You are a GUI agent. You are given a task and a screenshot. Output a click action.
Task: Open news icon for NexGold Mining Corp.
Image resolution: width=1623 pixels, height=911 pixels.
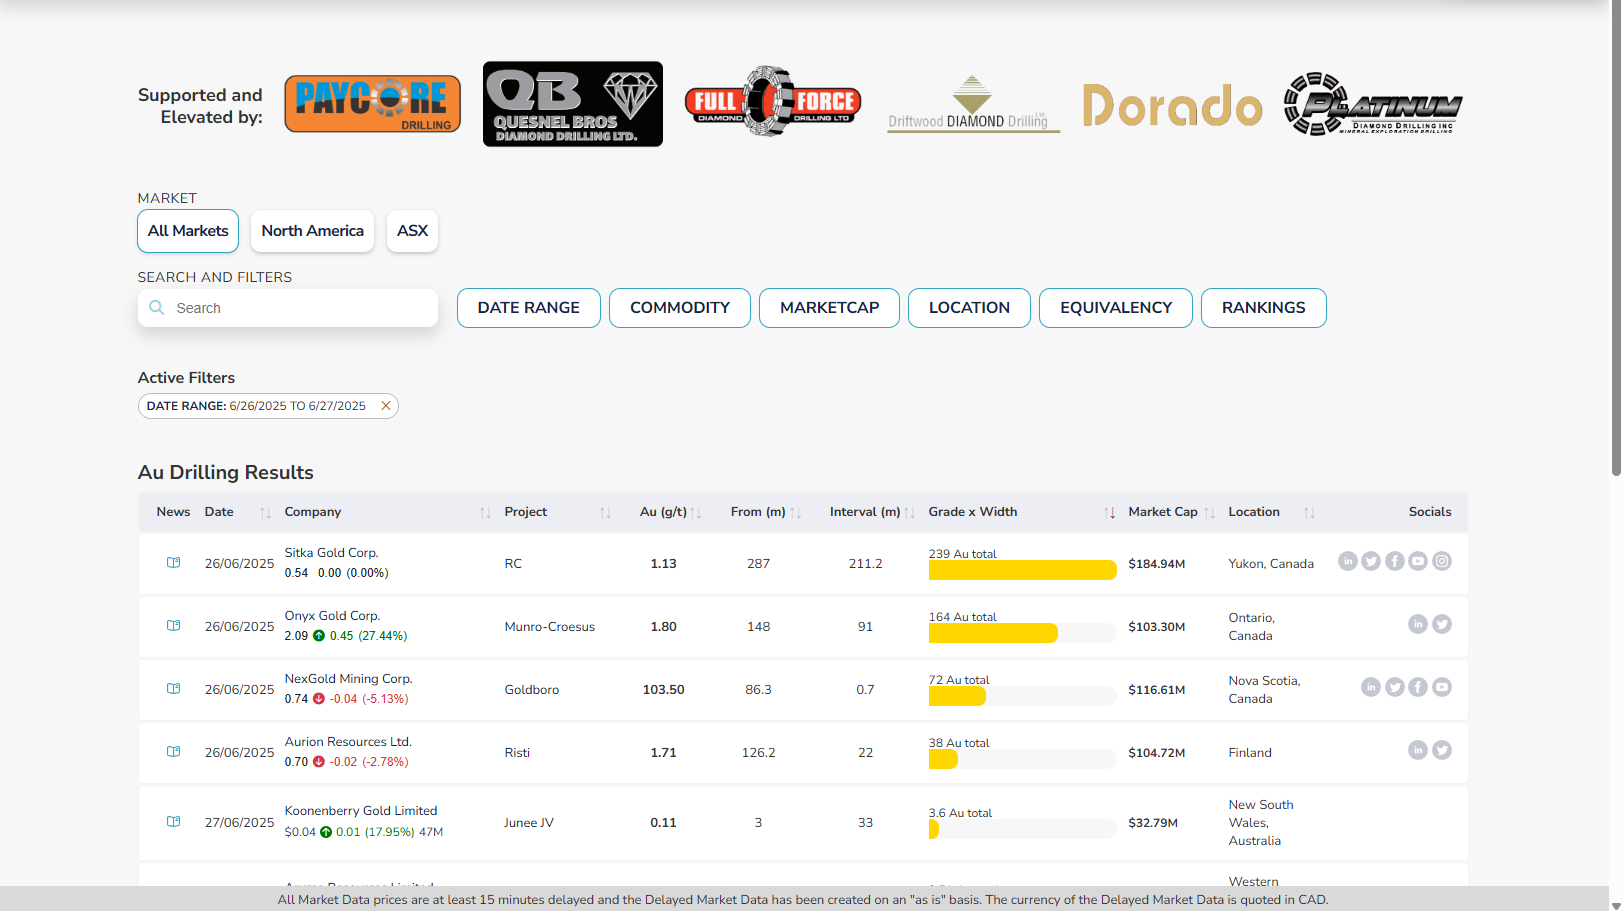click(173, 689)
